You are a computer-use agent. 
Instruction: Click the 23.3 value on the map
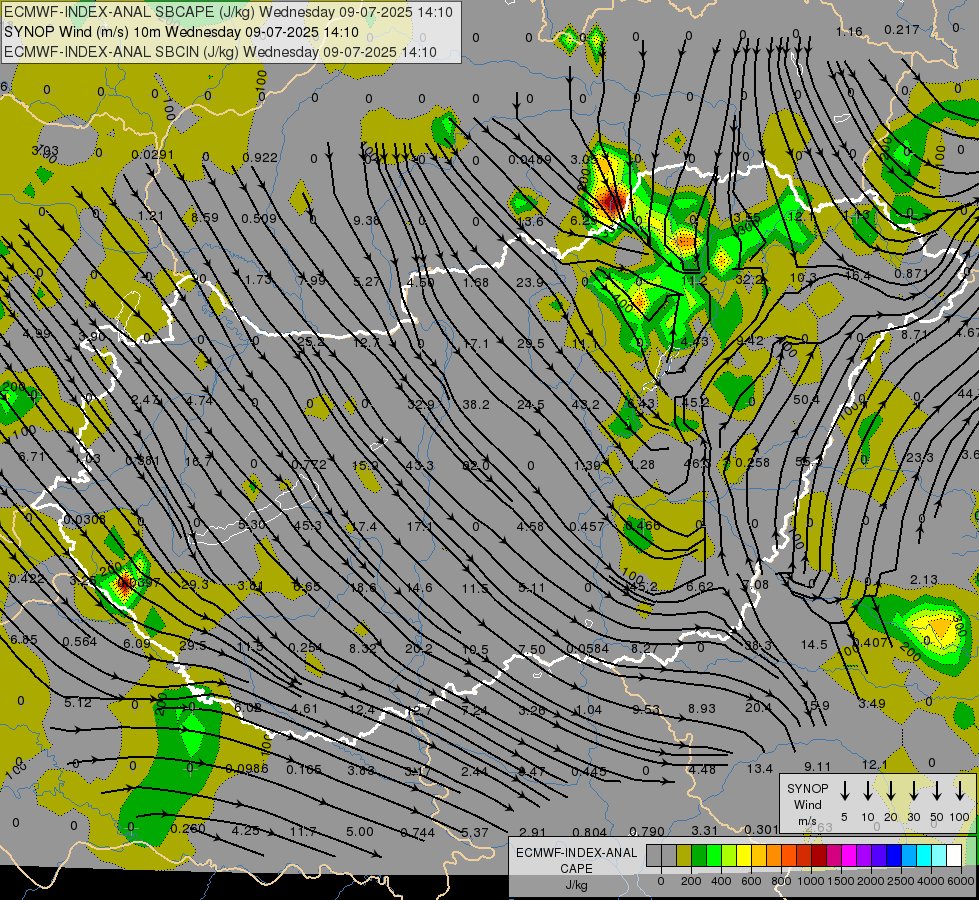pos(920,457)
